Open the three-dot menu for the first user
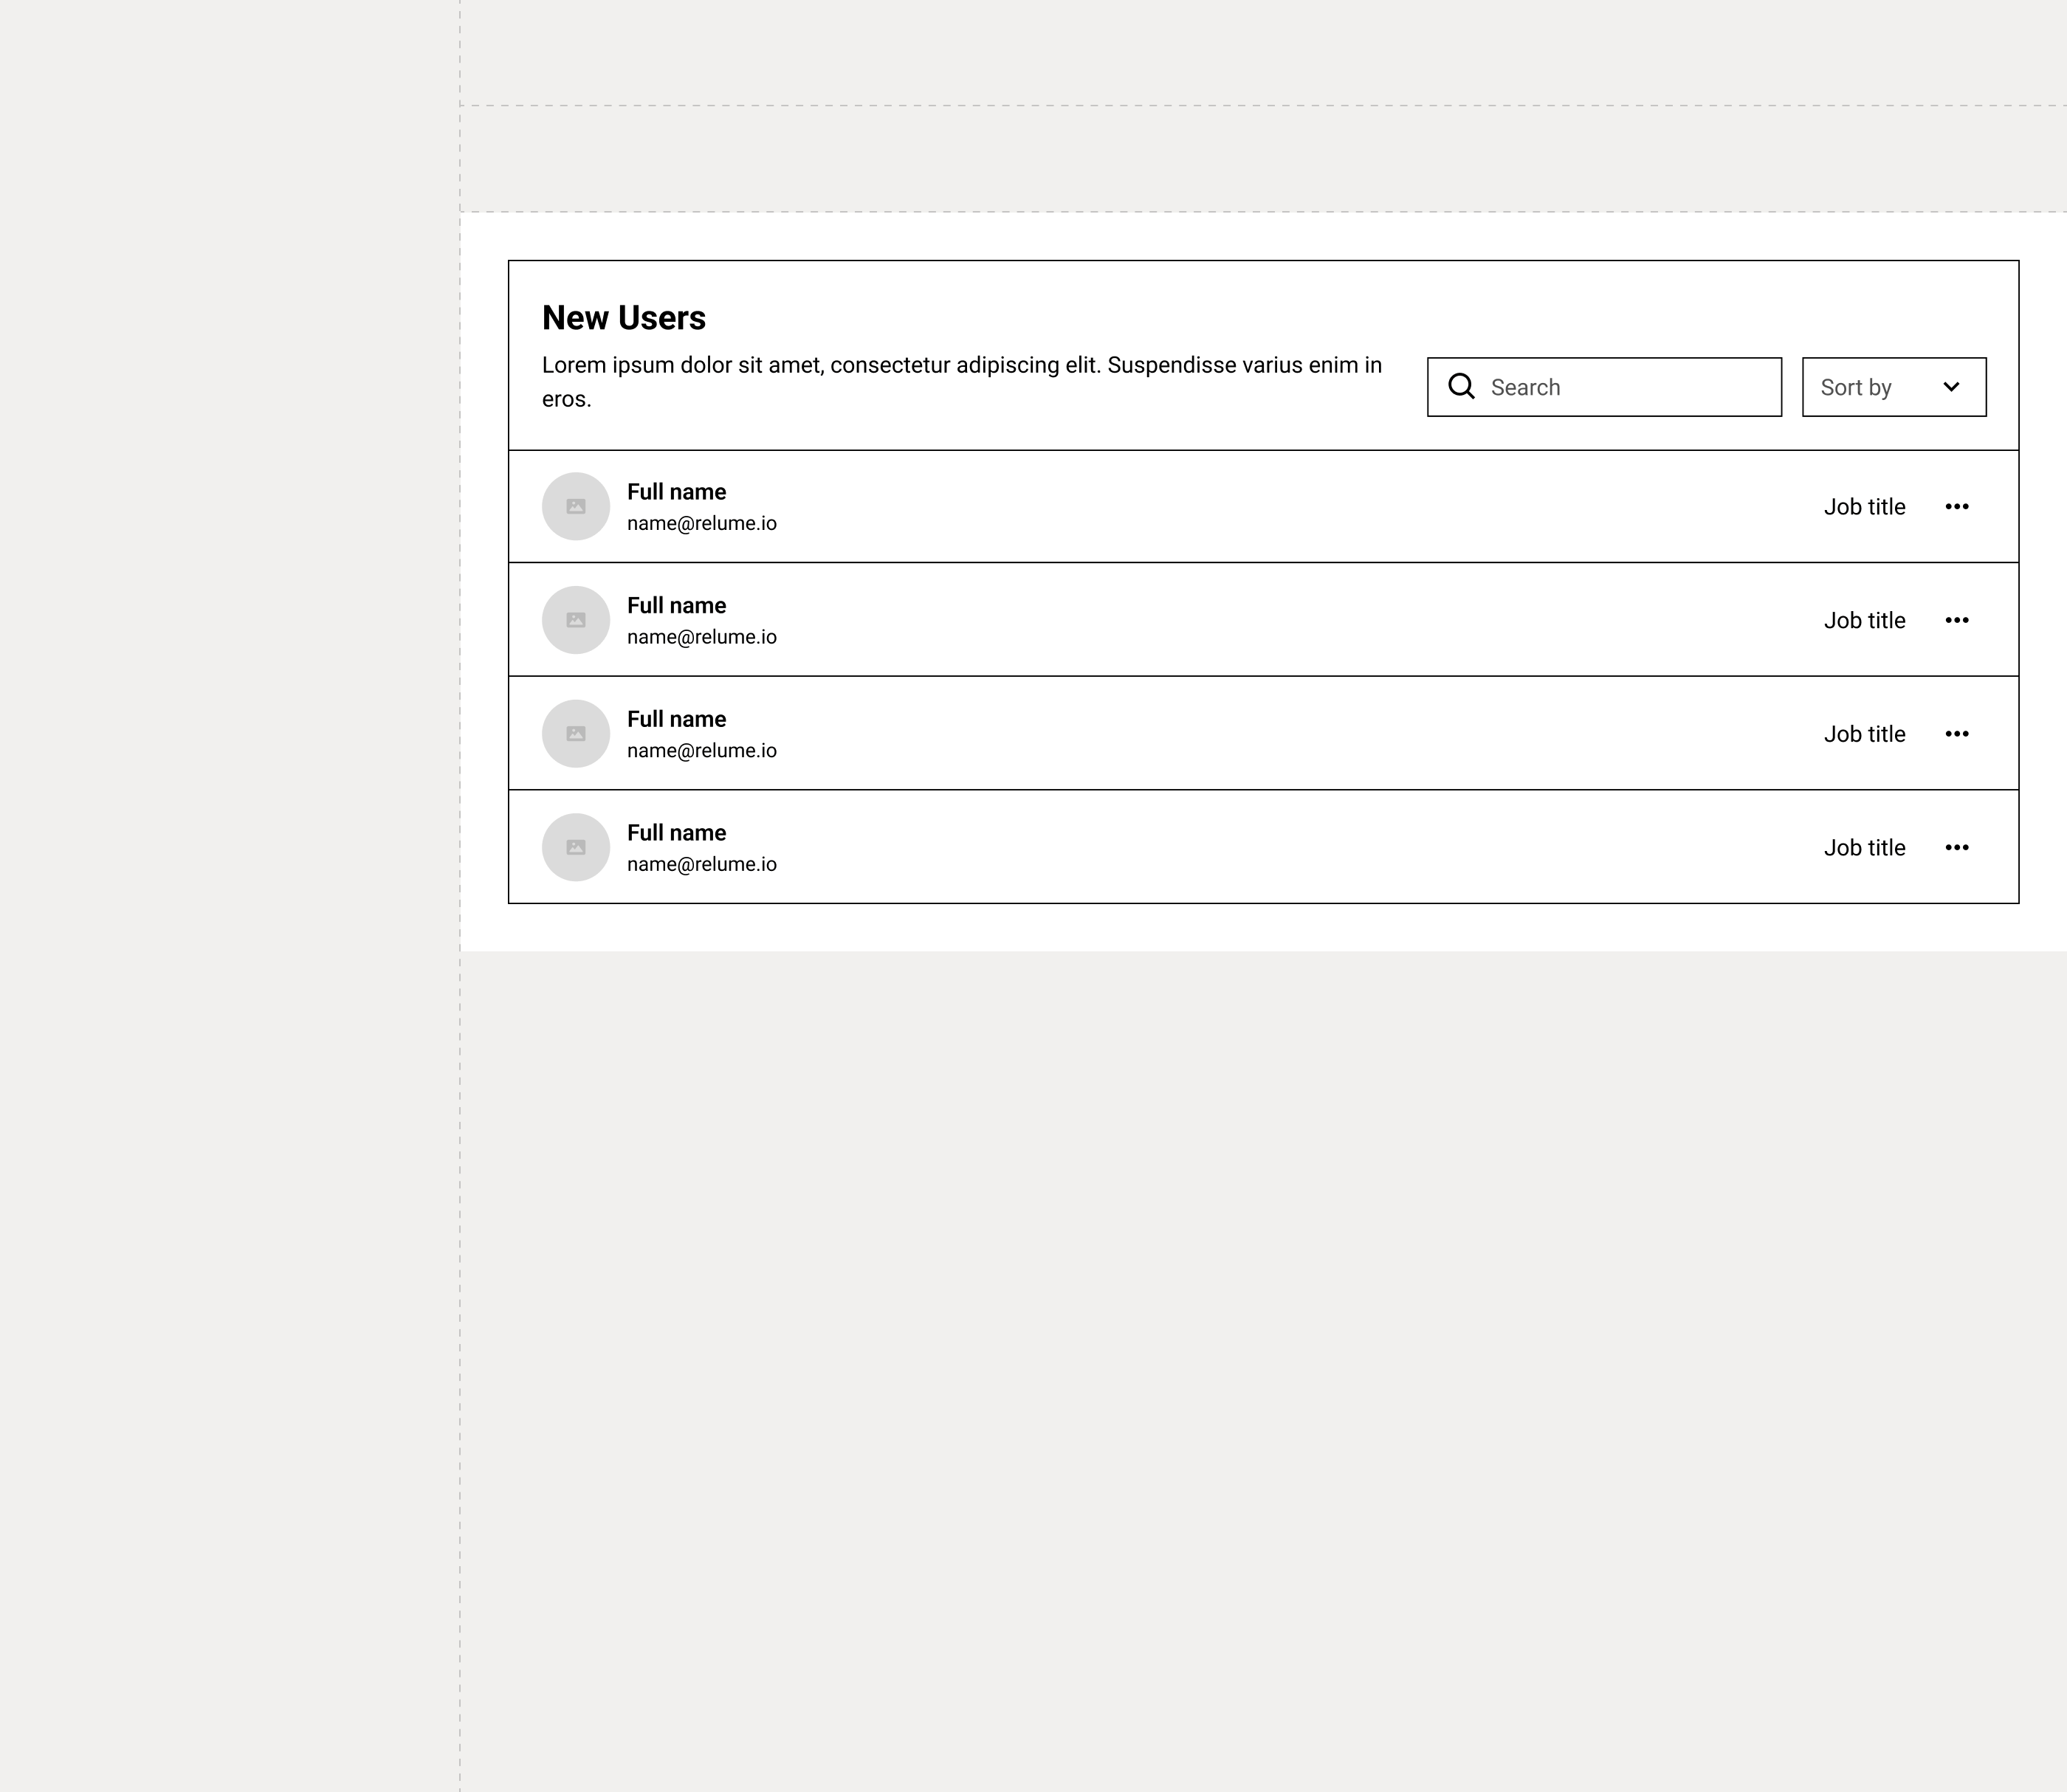 (x=1957, y=506)
